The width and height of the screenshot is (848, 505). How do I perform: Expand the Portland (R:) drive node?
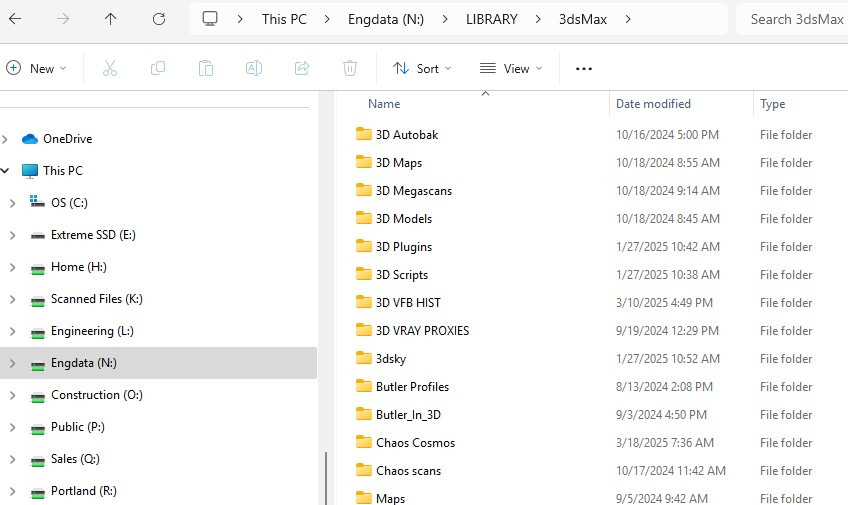[x=12, y=491]
